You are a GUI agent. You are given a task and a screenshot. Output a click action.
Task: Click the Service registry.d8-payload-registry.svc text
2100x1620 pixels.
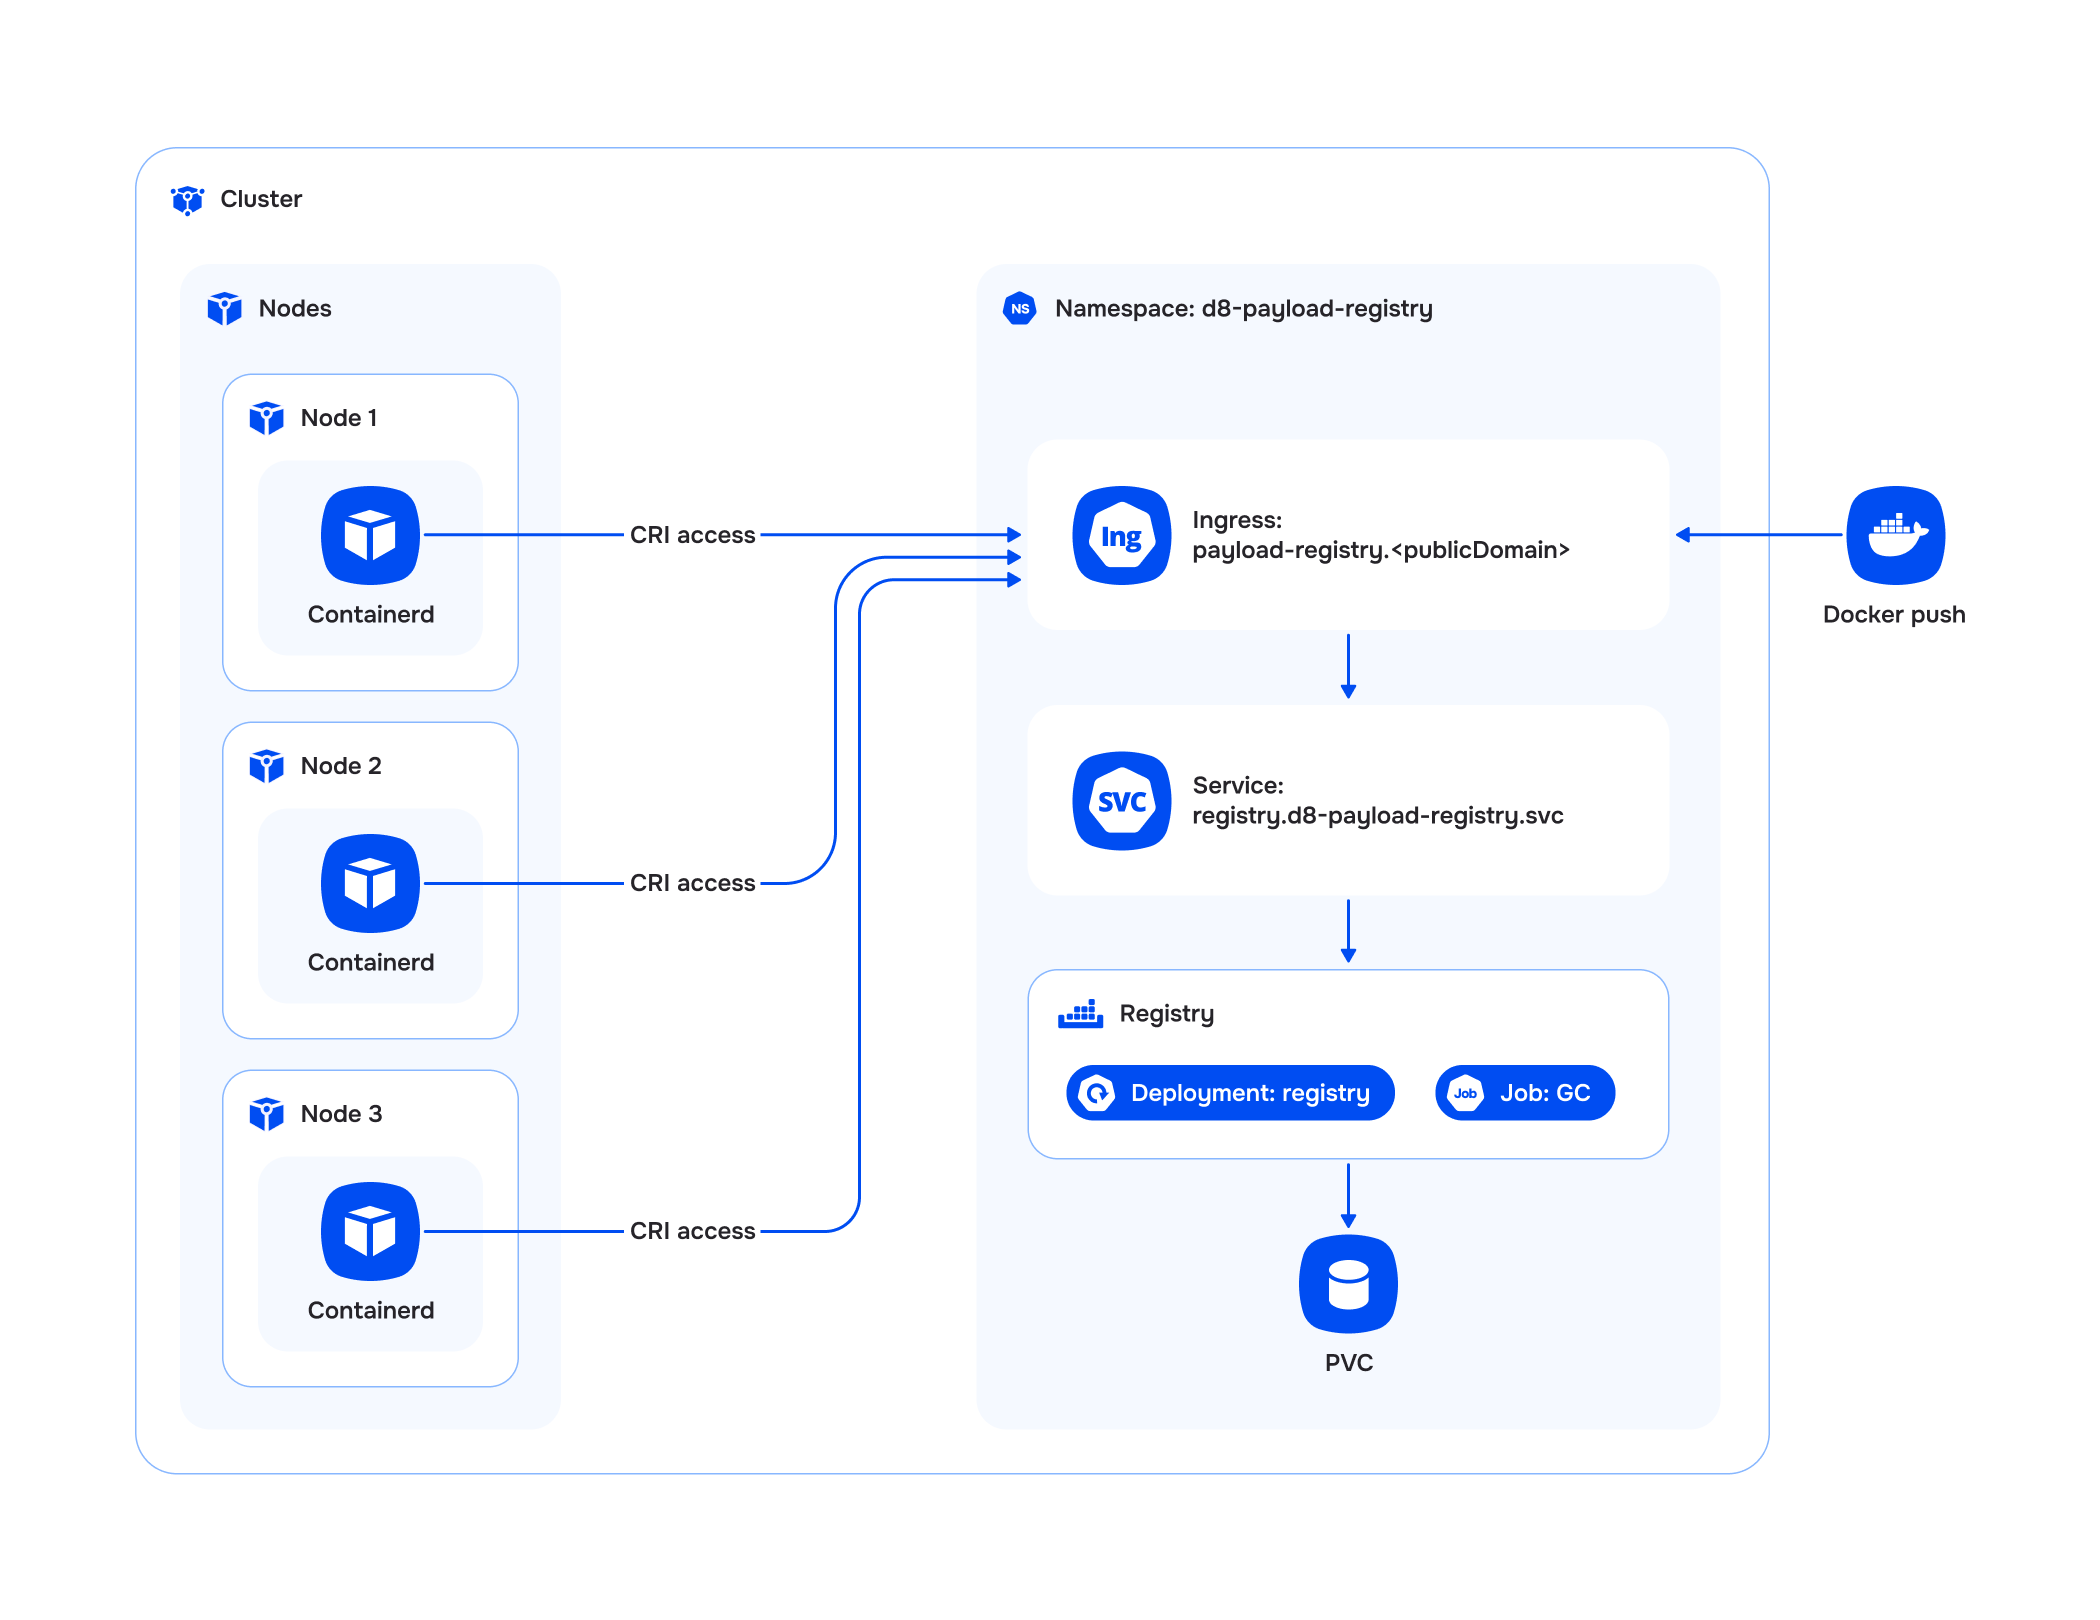[x=1377, y=816]
